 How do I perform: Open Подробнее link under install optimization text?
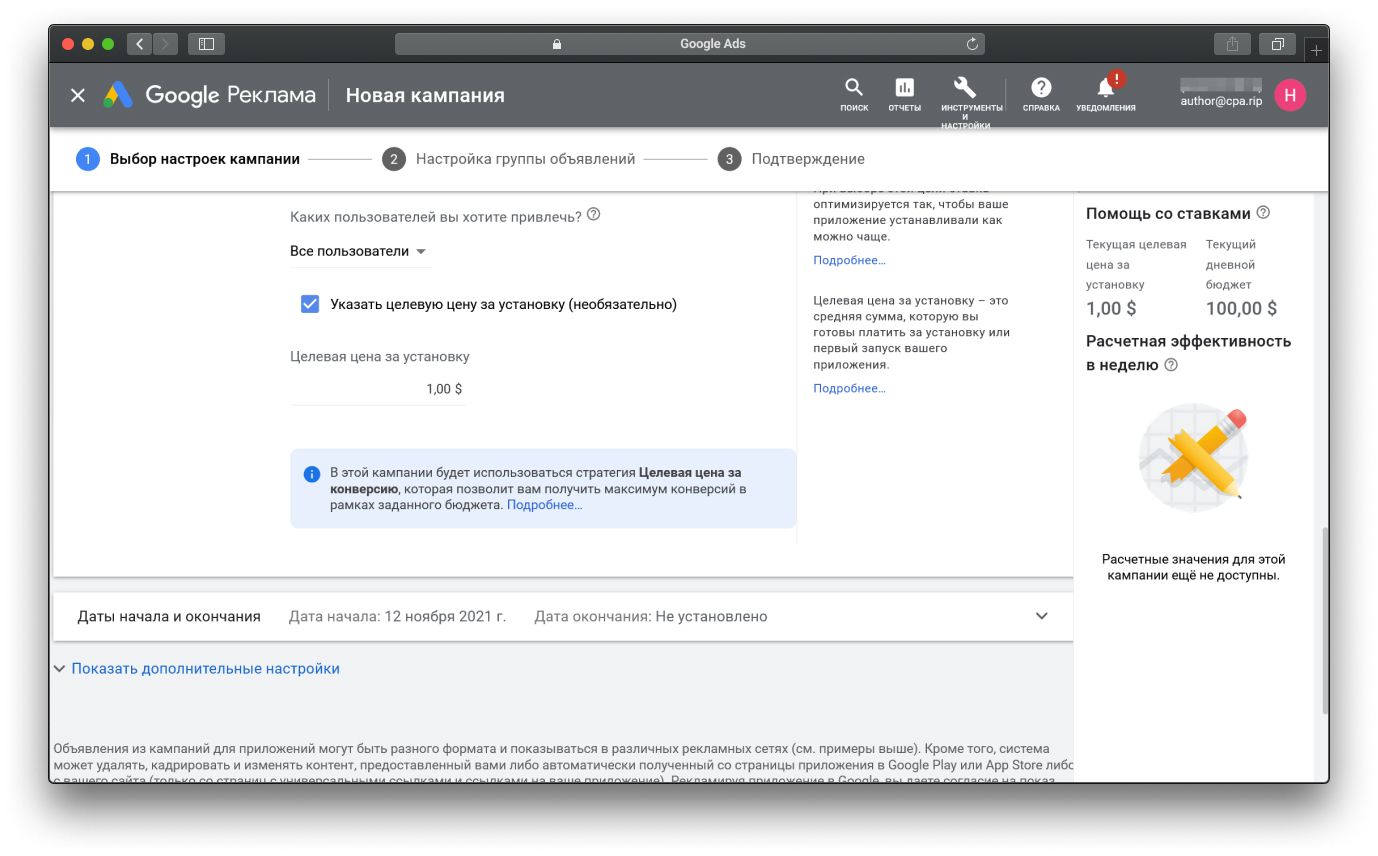coord(849,260)
